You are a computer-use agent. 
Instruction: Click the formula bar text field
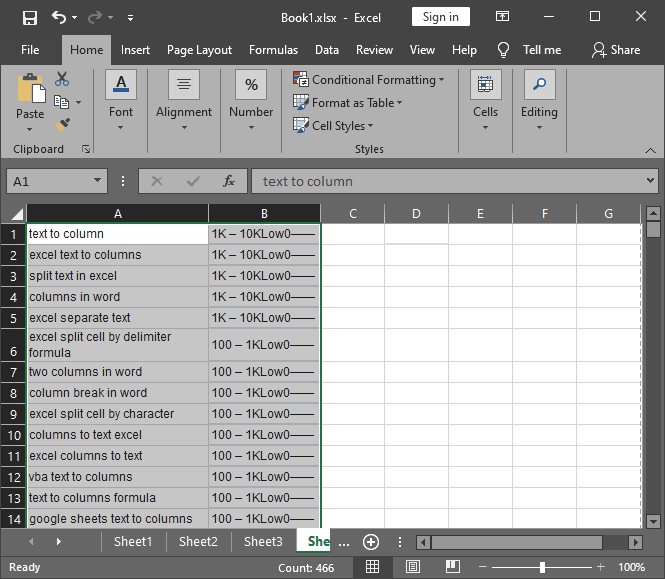tap(448, 181)
